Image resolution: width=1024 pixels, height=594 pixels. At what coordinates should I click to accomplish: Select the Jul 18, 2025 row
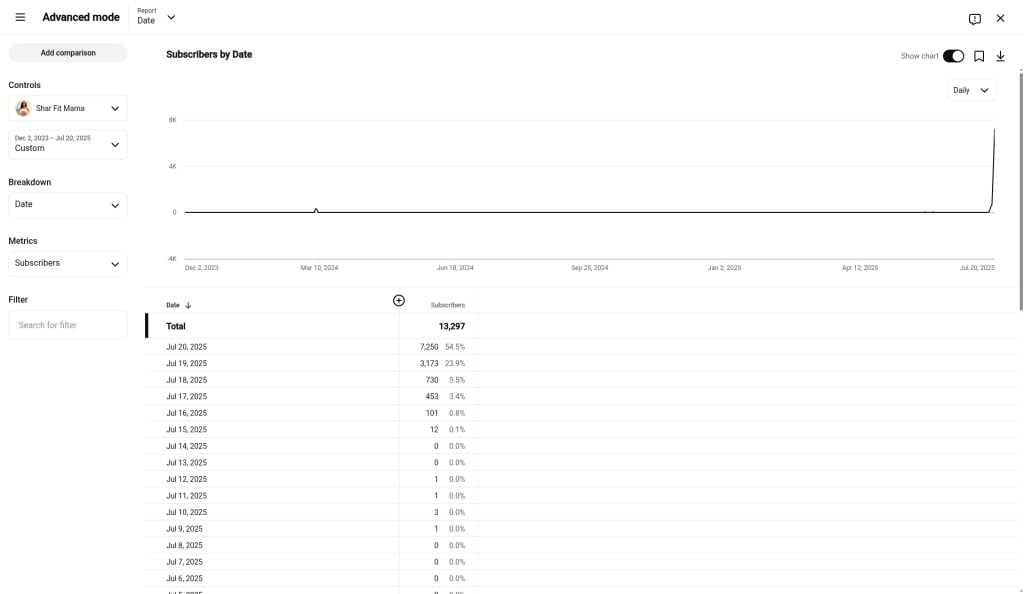581,380
